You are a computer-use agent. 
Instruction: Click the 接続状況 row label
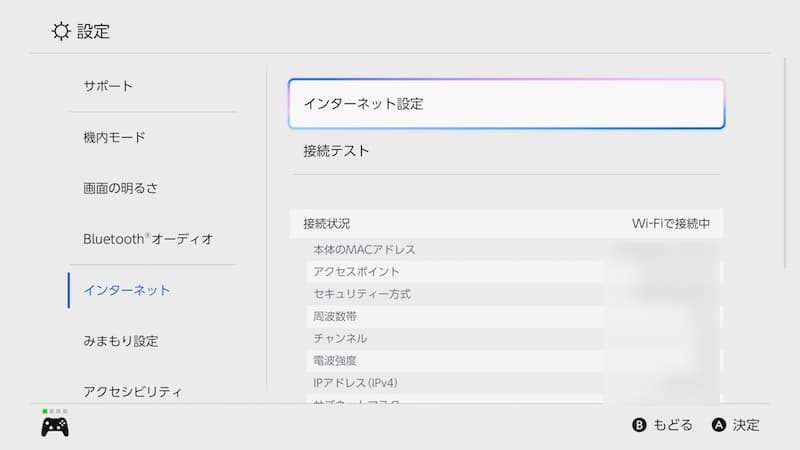(x=327, y=223)
